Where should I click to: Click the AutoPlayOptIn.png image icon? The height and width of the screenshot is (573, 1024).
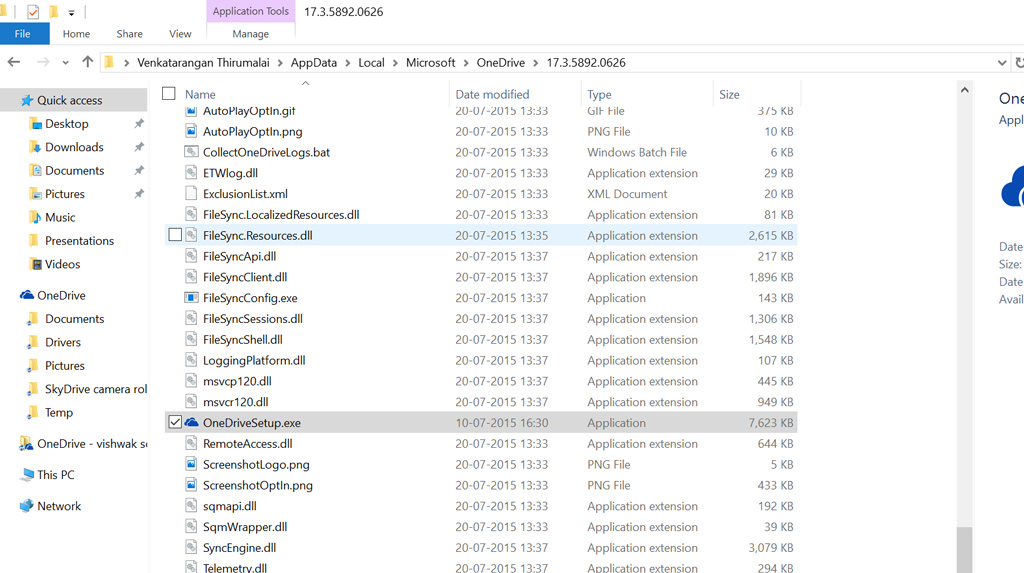[191, 131]
